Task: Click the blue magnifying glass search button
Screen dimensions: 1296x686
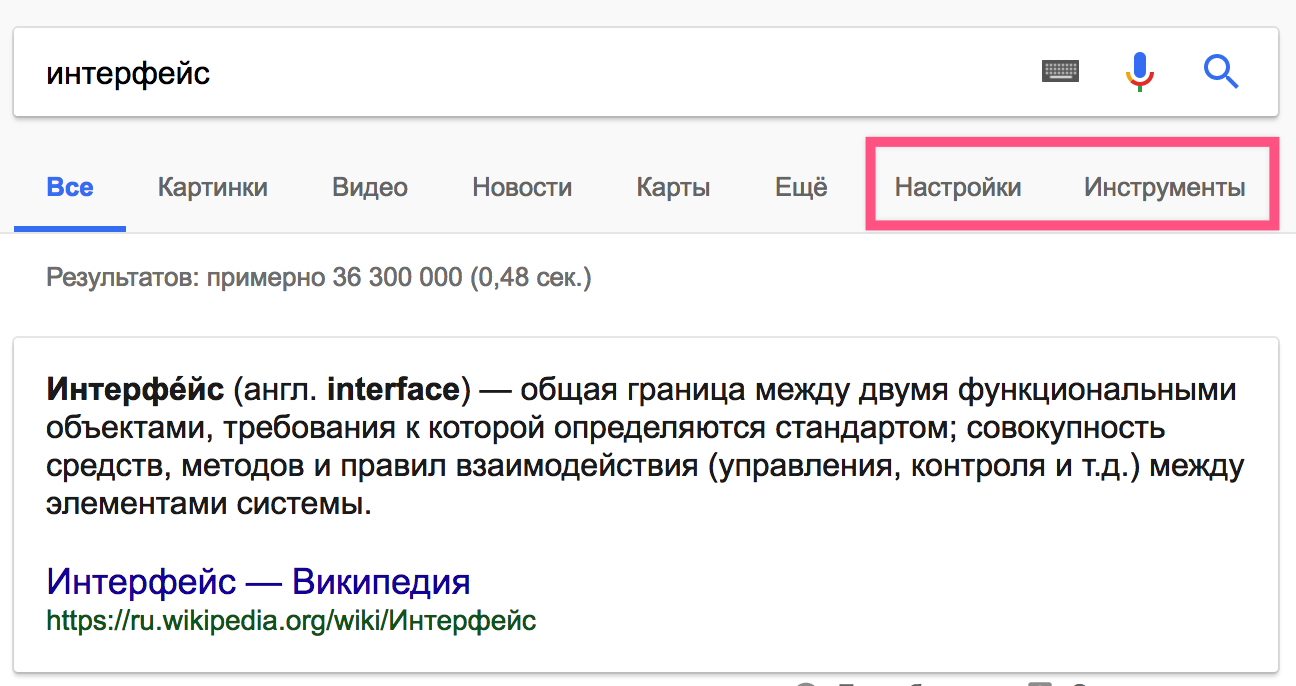Action: 1221,72
